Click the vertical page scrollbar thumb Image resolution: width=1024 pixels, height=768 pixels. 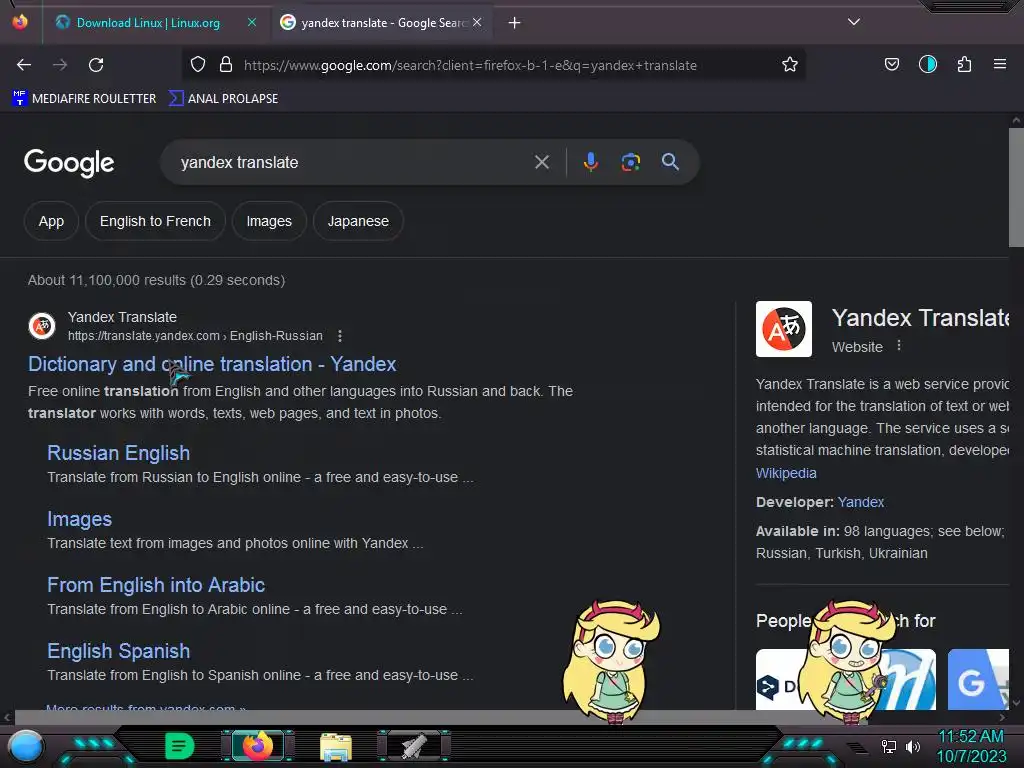(x=1016, y=187)
